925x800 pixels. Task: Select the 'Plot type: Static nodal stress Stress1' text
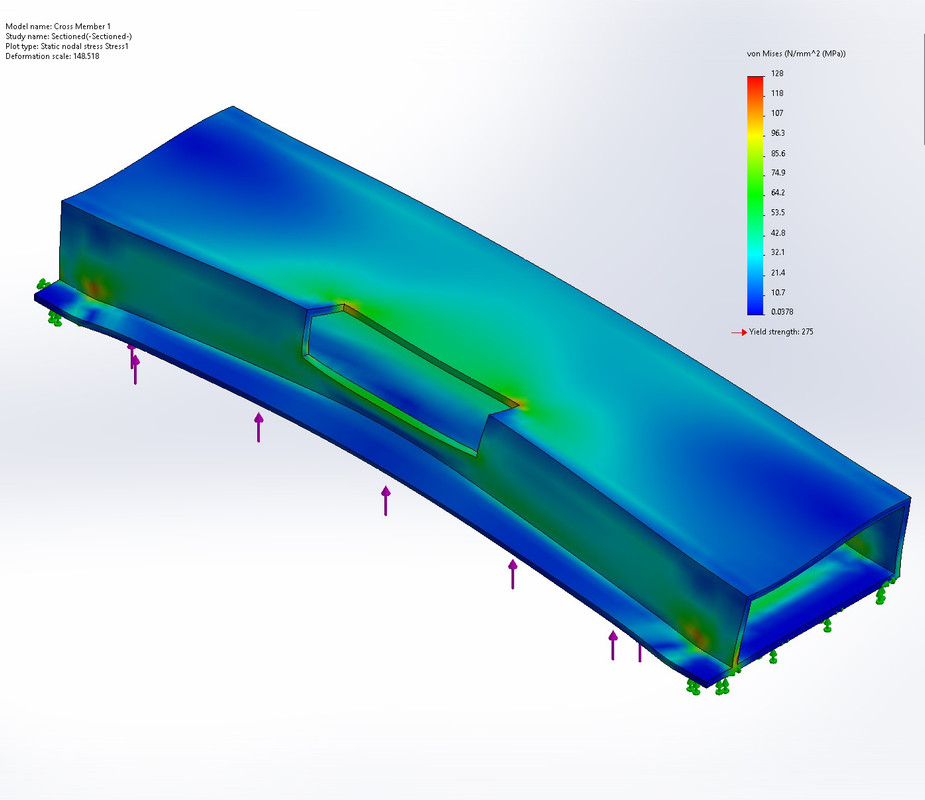(67, 47)
